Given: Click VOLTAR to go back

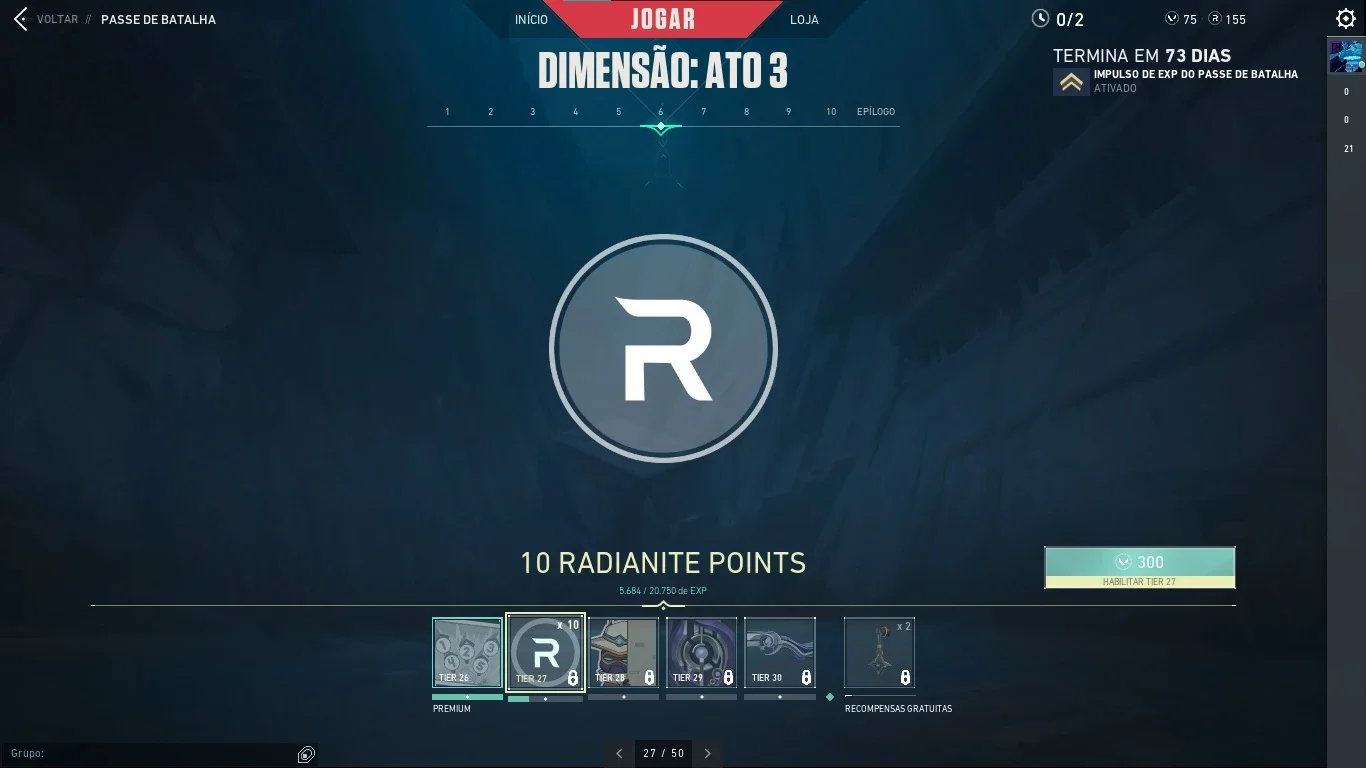Looking at the screenshot, I should click(x=57, y=19).
